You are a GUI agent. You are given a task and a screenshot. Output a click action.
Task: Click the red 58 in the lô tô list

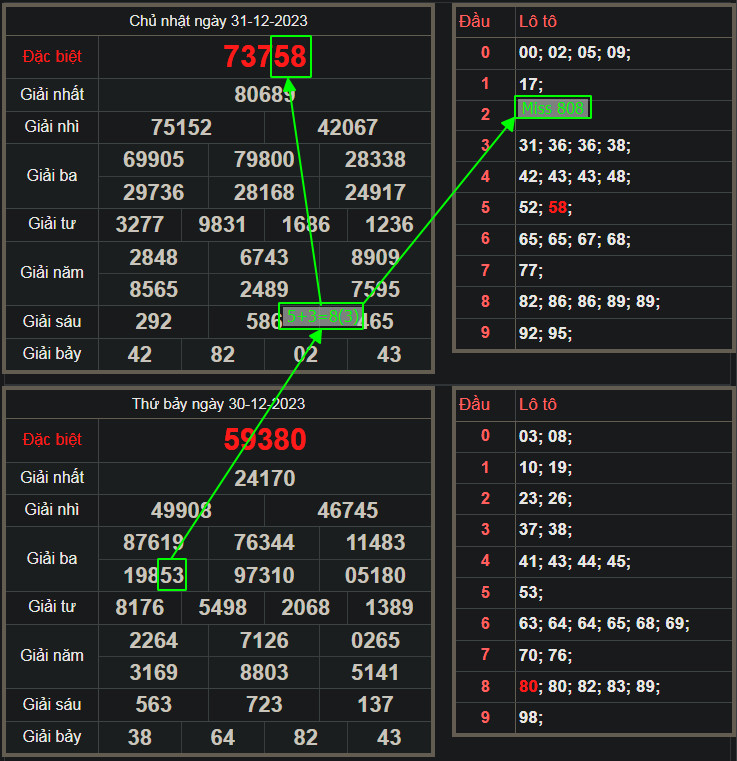[x=557, y=208]
